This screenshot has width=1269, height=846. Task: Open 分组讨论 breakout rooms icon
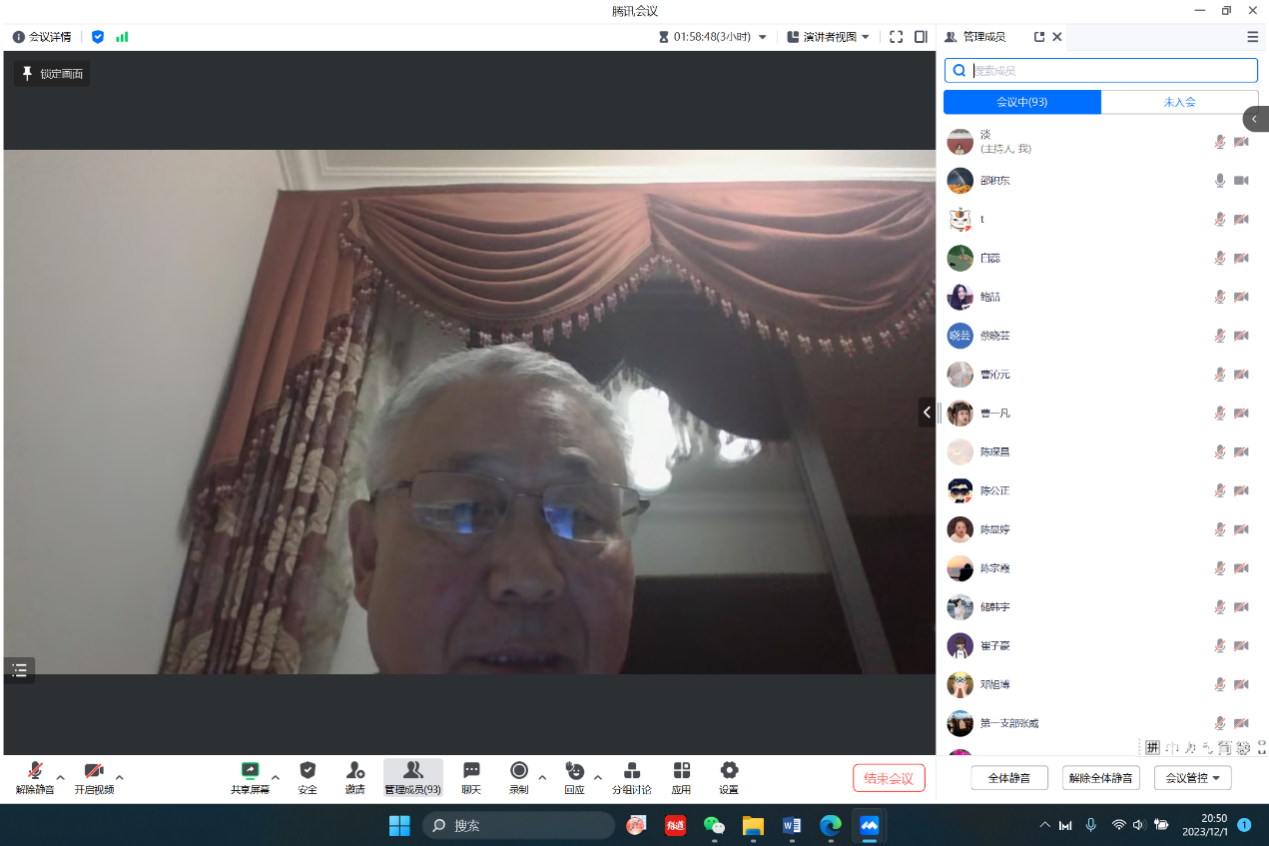[632, 771]
